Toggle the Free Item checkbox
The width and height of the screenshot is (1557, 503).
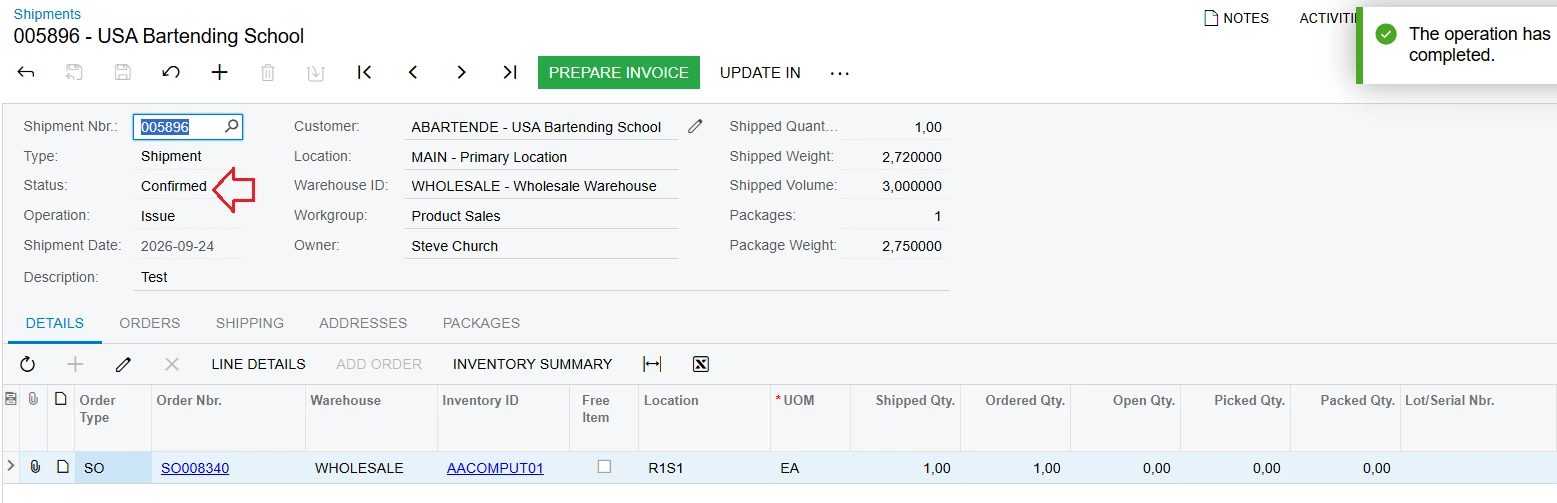pyautogui.click(x=604, y=466)
